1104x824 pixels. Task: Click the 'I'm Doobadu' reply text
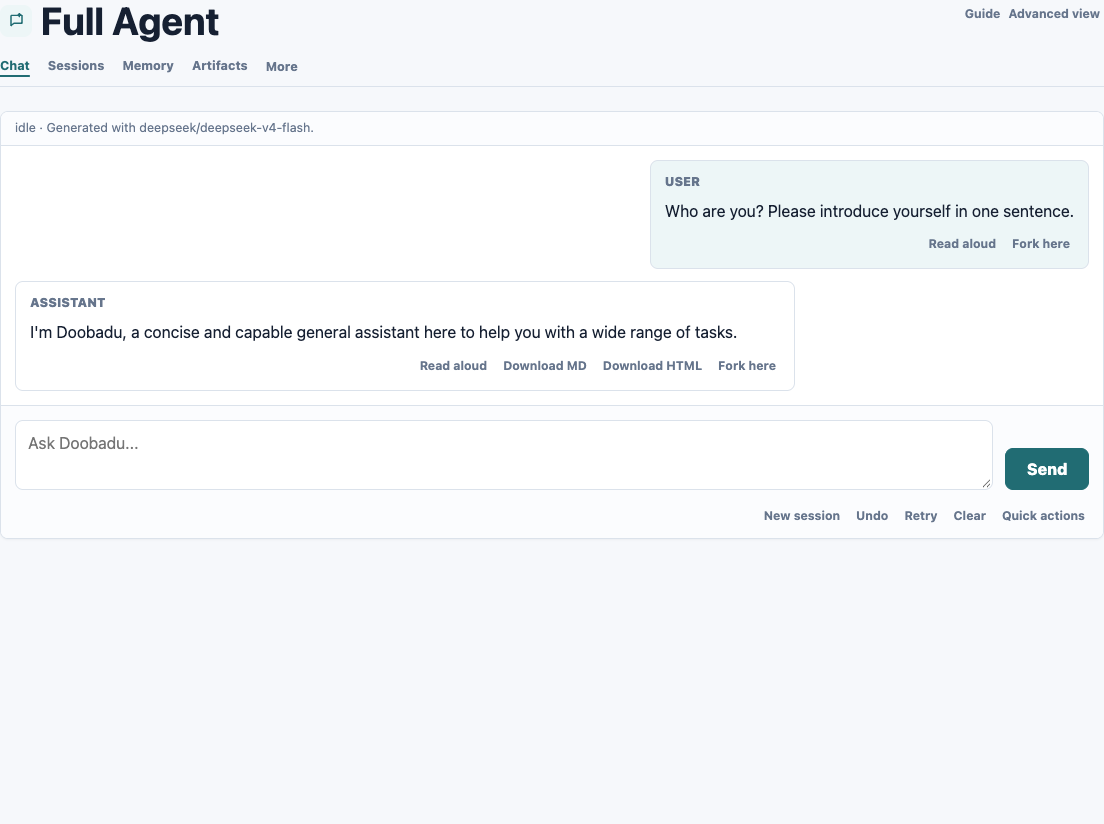pyautogui.click(x=384, y=332)
